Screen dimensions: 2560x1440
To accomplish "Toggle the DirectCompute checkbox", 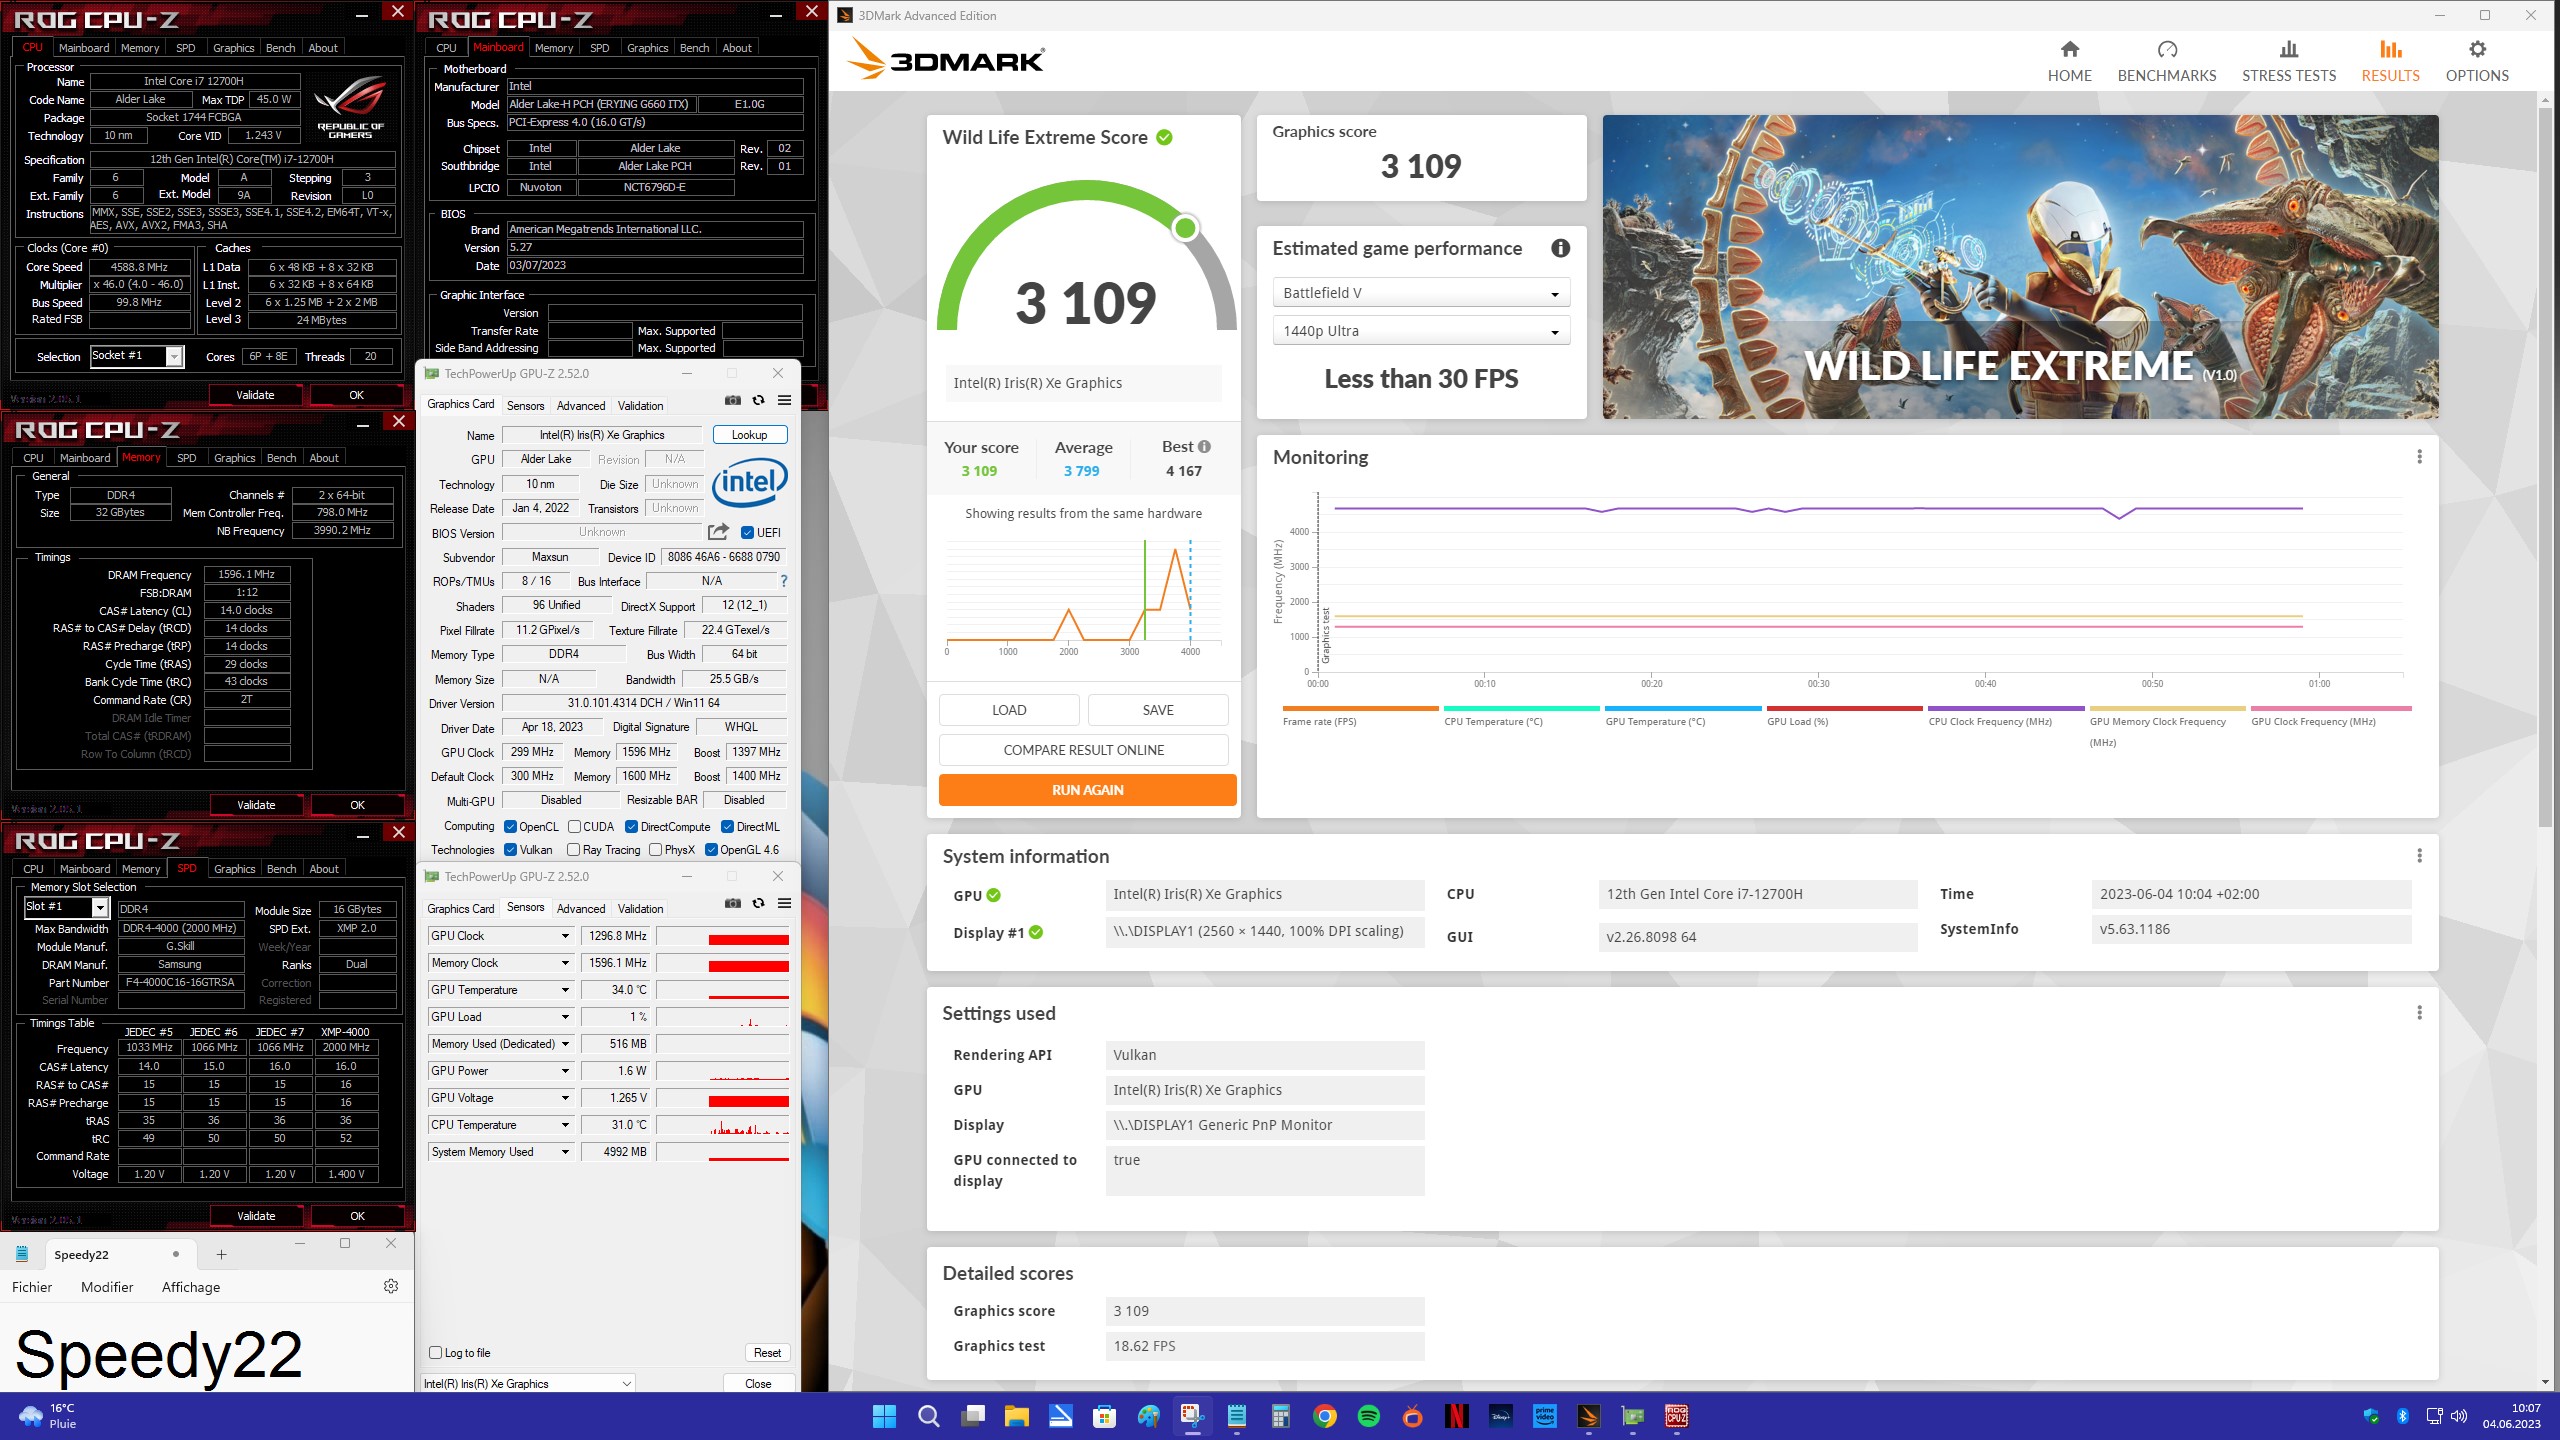I will click(631, 827).
